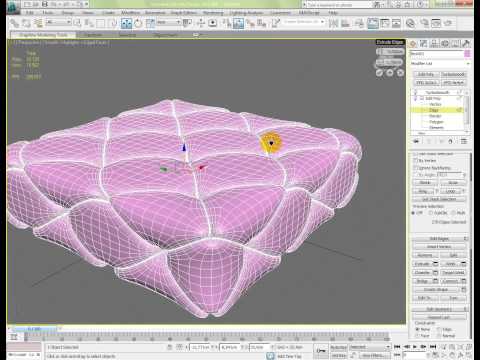Open Rendered Frame Window icon
The height and width of the screenshot is (360, 480).
click(x=436, y=23)
